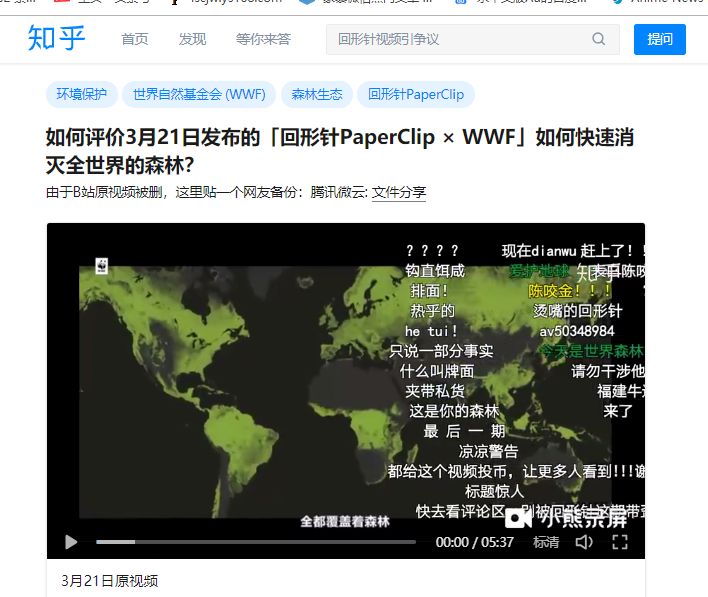This screenshot has height=597, width=708.
Task: Change video quality via 标清
Action: tap(546, 542)
